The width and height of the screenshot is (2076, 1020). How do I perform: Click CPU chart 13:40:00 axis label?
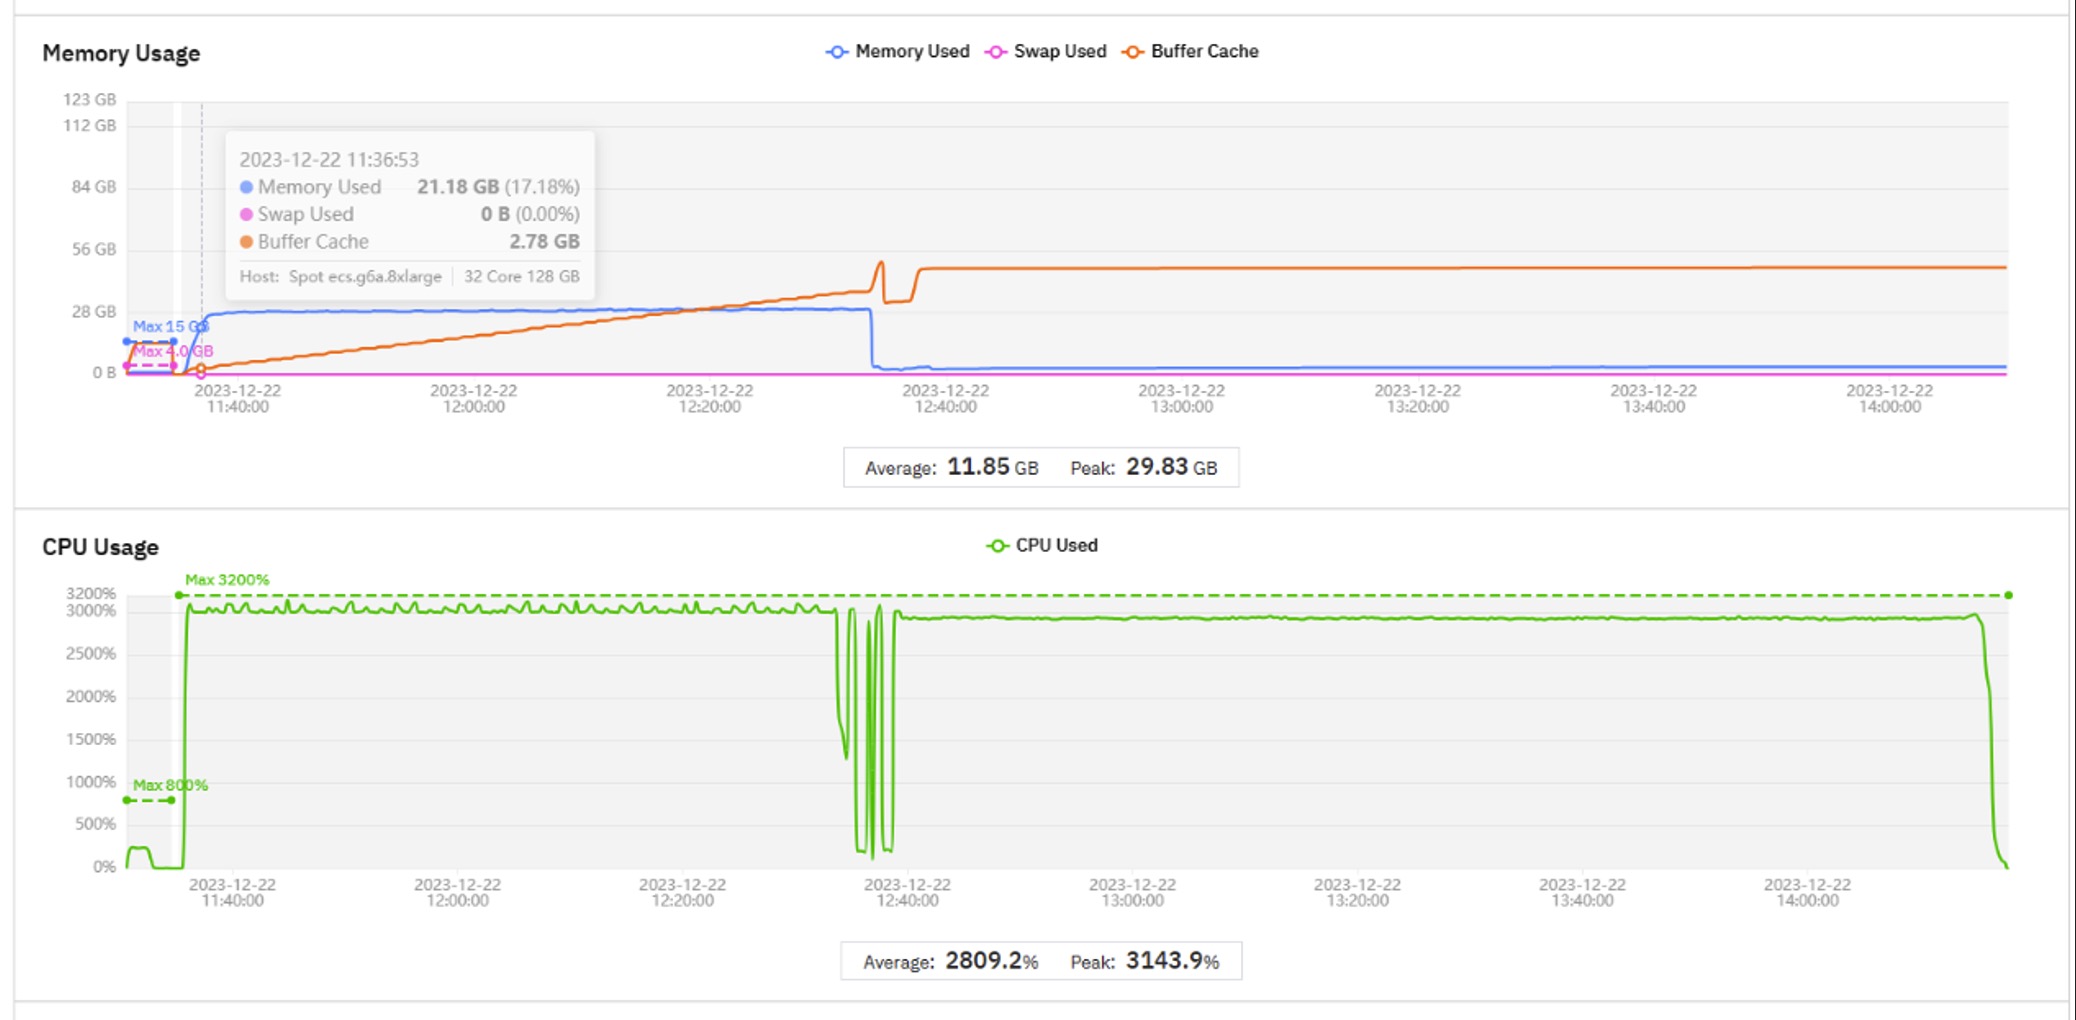point(1582,892)
